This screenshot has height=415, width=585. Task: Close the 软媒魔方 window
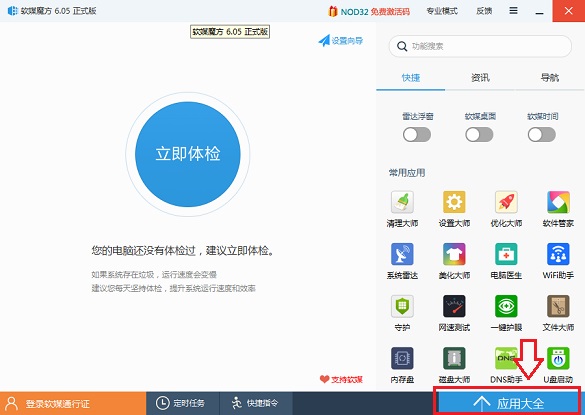point(569,11)
